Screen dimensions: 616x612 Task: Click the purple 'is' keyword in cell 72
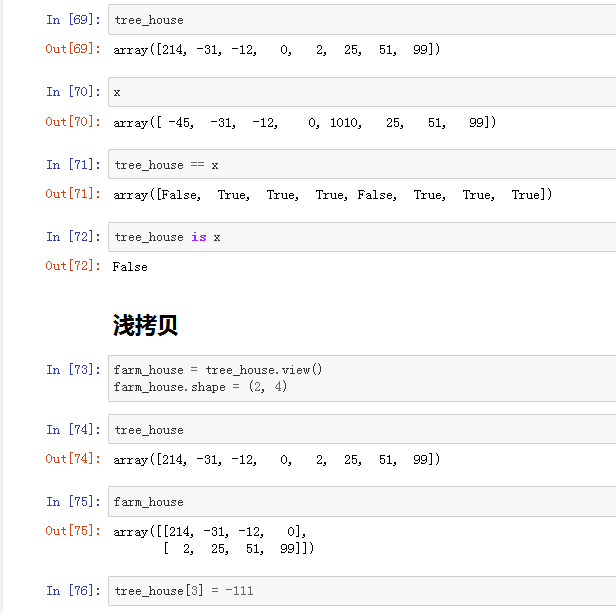point(199,237)
